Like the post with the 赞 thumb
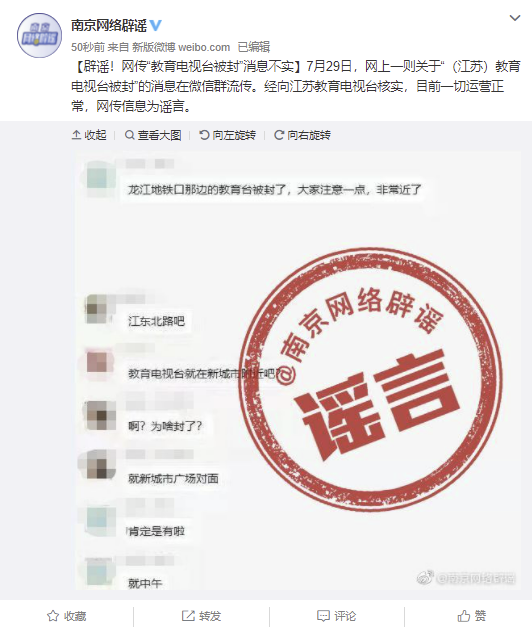Image resolution: width=532 pixels, height=631 pixels. (x=464, y=616)
